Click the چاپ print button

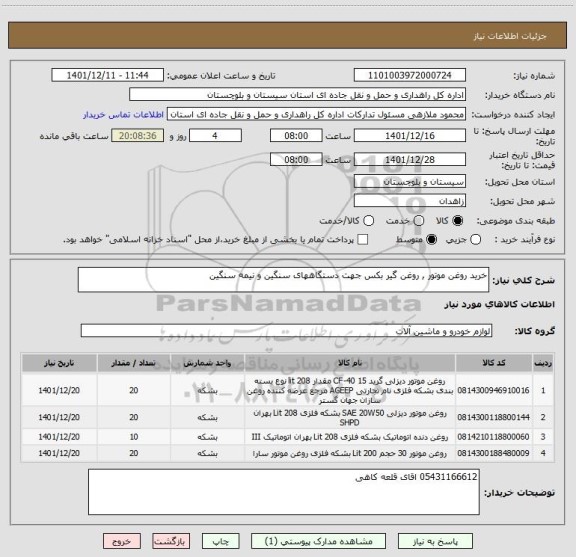(221, 541)
